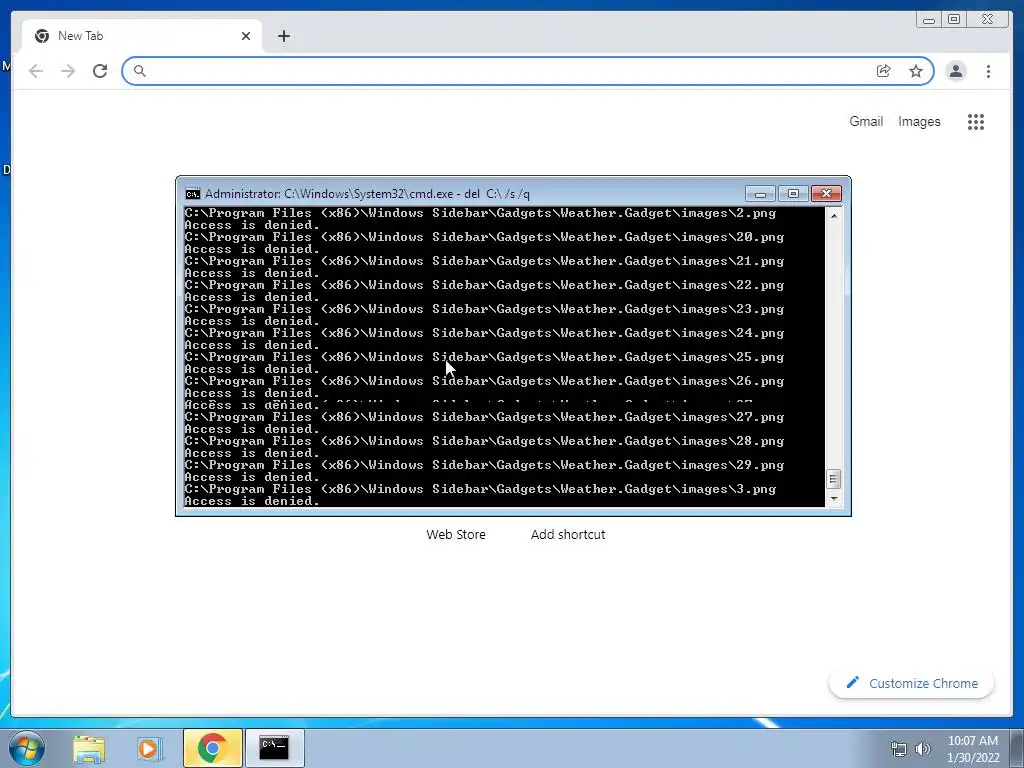Image resolution: width=1024 pixels, height=768 pixels.
Task: Open the Windows Start menu orb
Action: click(x=27, y=748)
